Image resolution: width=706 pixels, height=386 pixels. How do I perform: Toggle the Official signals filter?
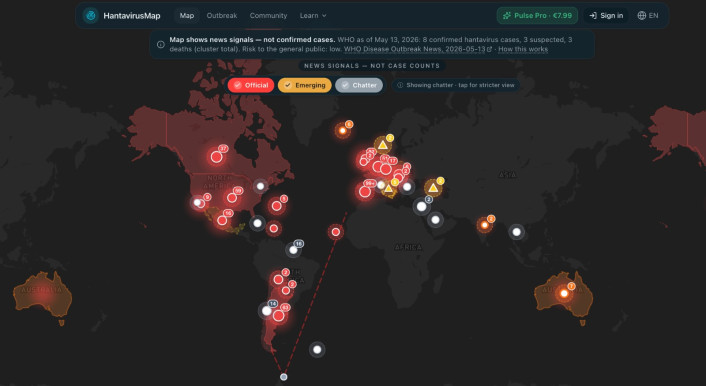[251, 85]
